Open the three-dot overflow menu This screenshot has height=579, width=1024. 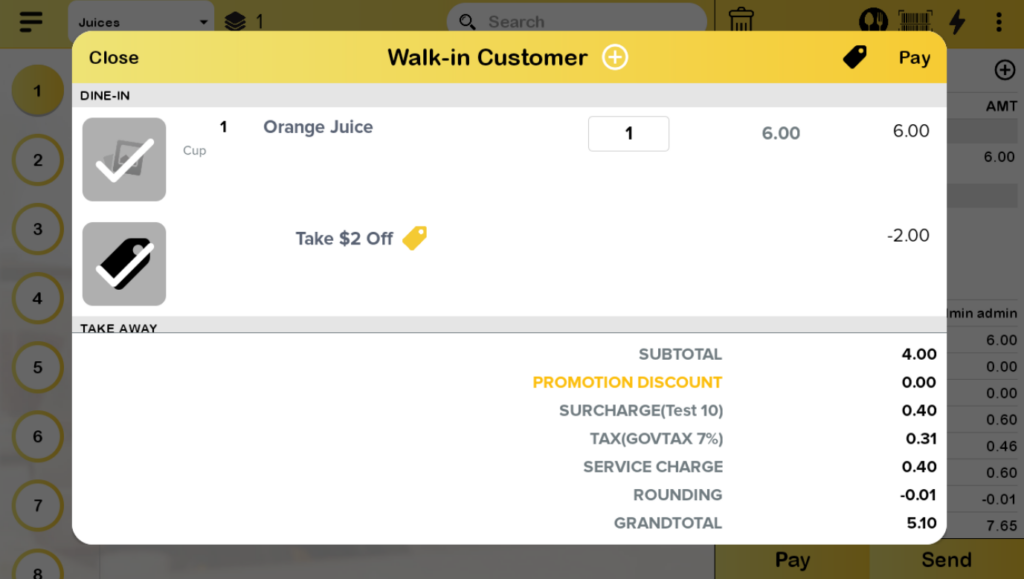click(x=998, y=21)
